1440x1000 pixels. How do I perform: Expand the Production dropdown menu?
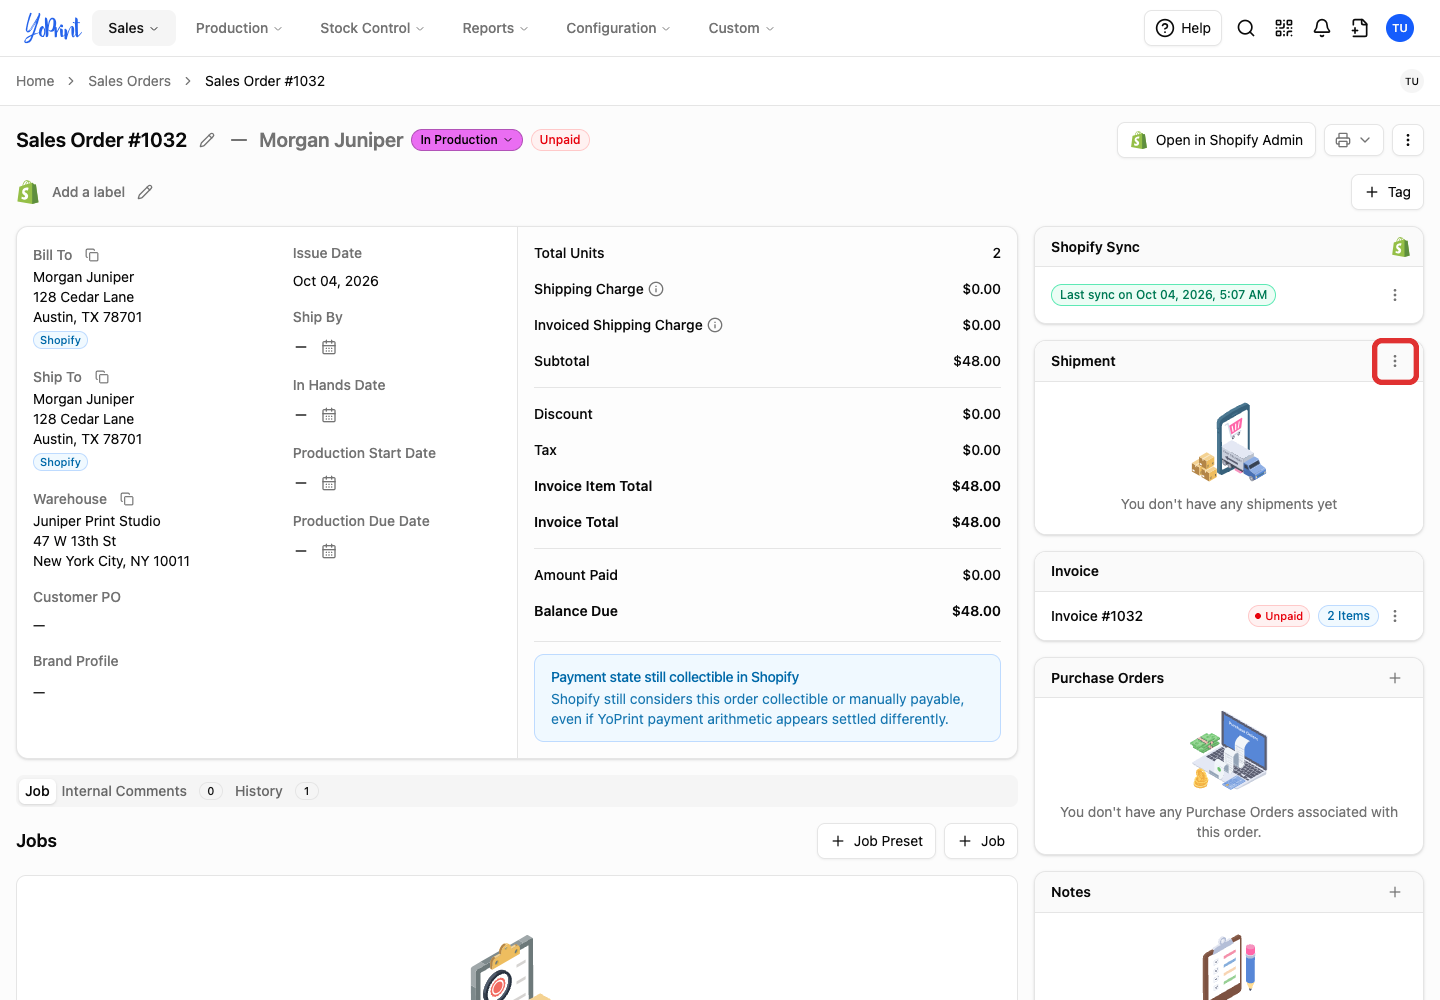tap(239, 28)
